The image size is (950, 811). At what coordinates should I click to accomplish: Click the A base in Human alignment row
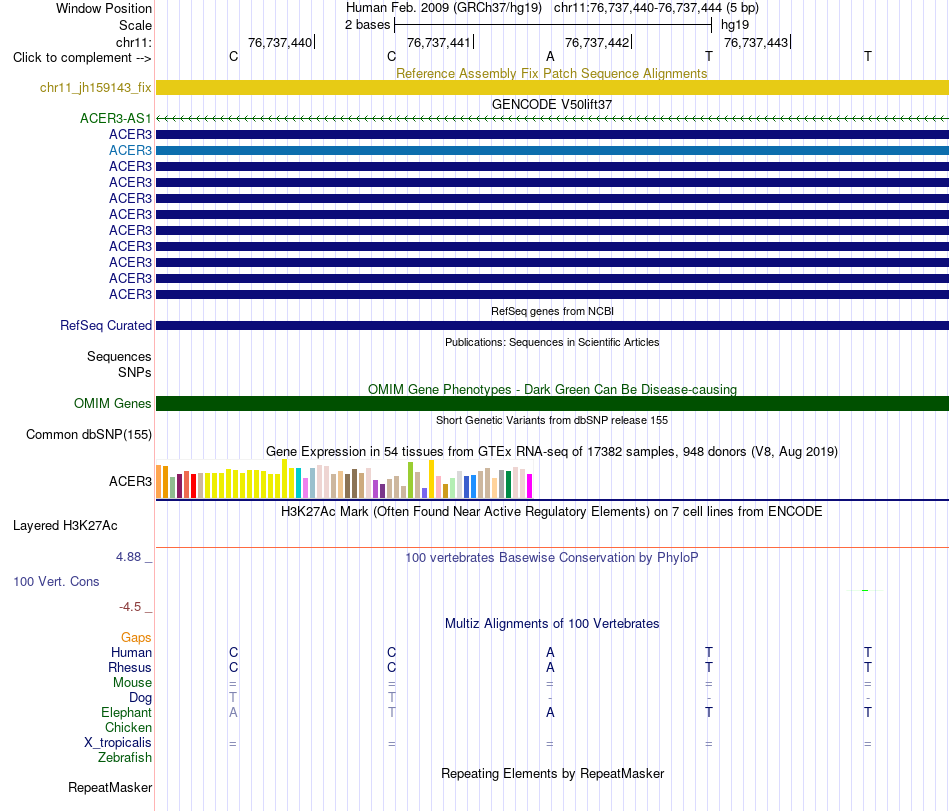(550, 652)
